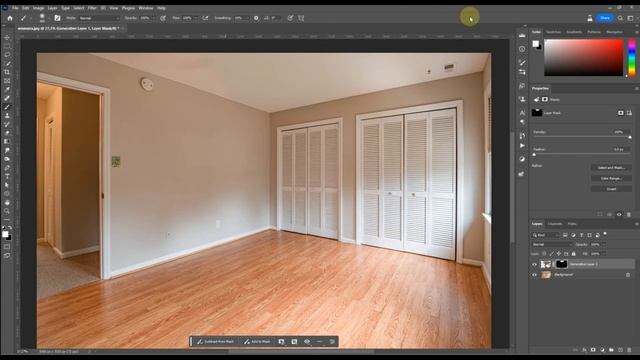Select the Zoom tool in toolbox

7,211
